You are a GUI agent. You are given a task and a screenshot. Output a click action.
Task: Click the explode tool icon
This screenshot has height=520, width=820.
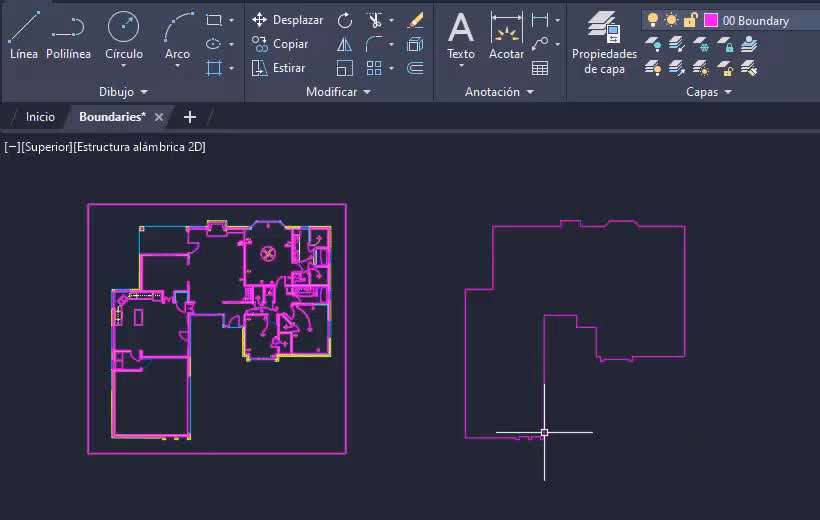click(x=415, y=44)
